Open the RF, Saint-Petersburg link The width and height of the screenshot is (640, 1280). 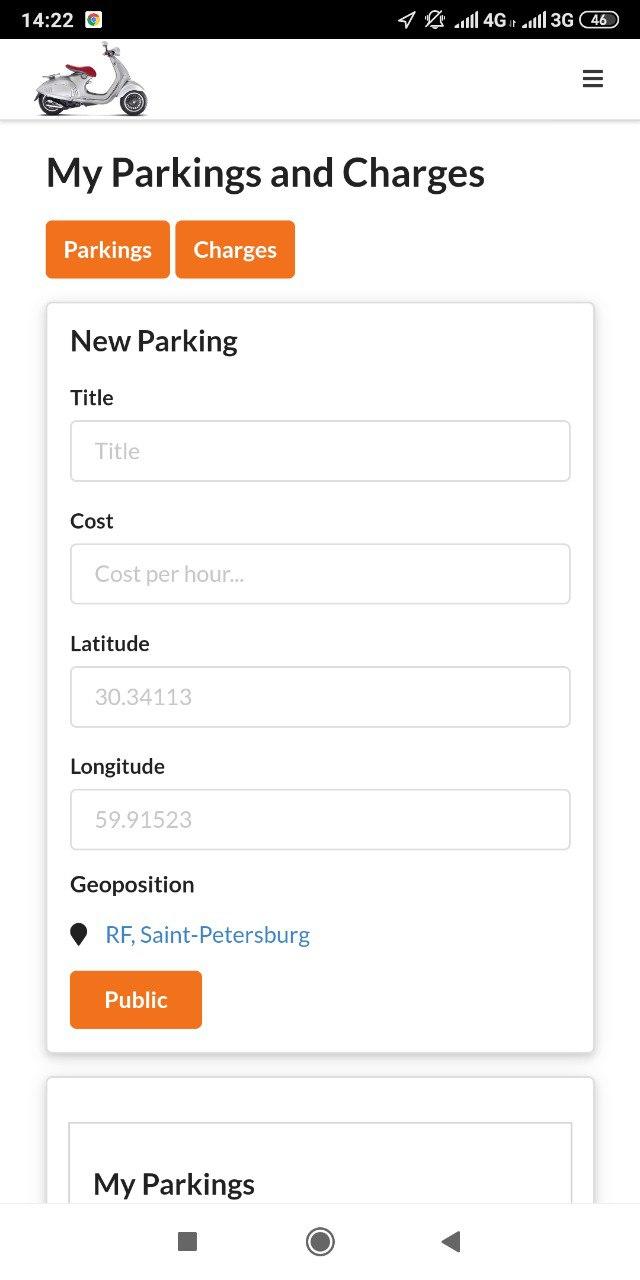[208, 935]
